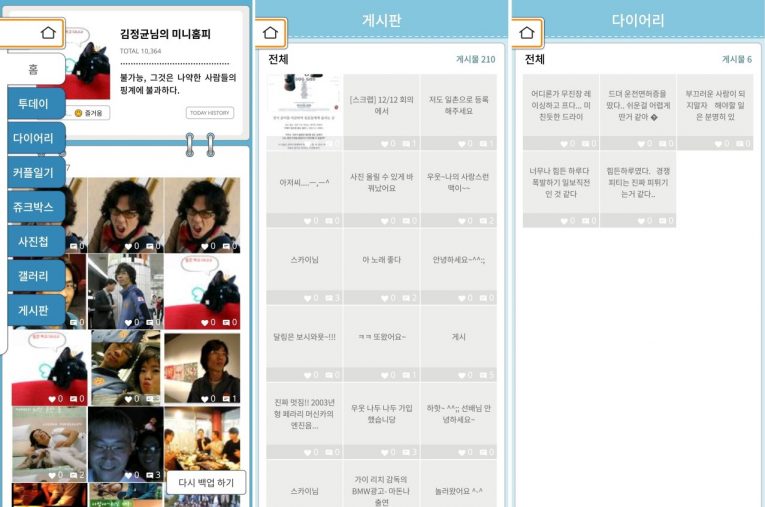Open post '안녕하세요~^^;;'
Viewport: 765px width, 507px height.
pyautogui.click(x=459, y=266)
